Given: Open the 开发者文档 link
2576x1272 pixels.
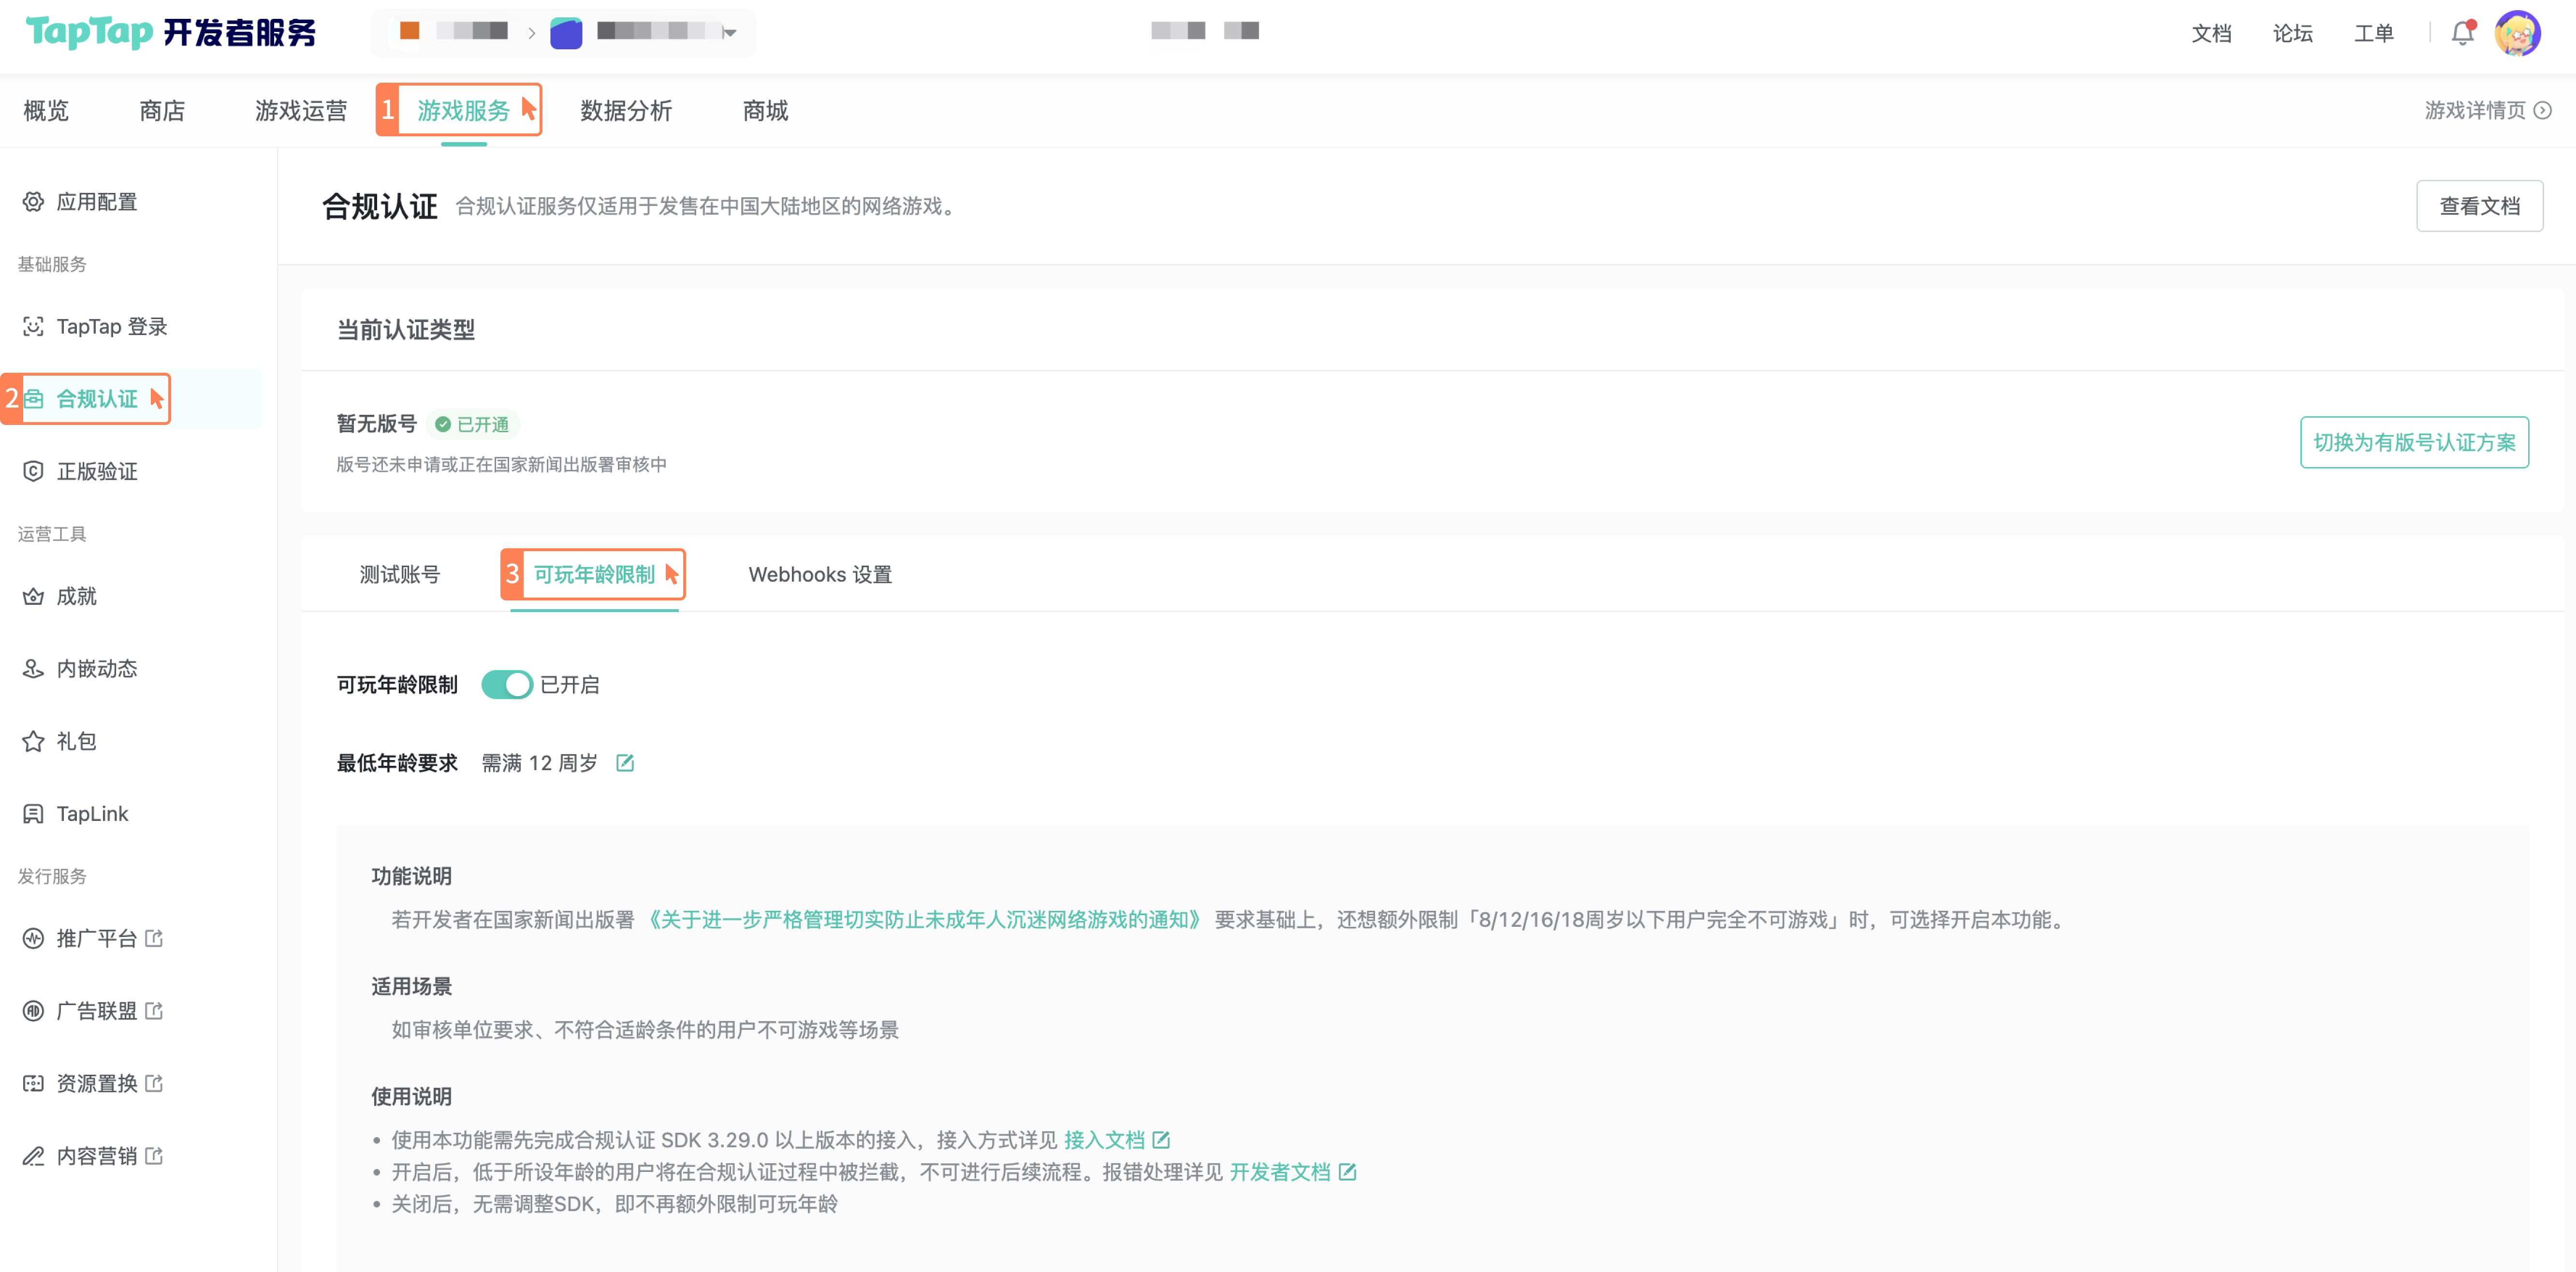Looking at the screenshot, I should click(1280, 1172).
